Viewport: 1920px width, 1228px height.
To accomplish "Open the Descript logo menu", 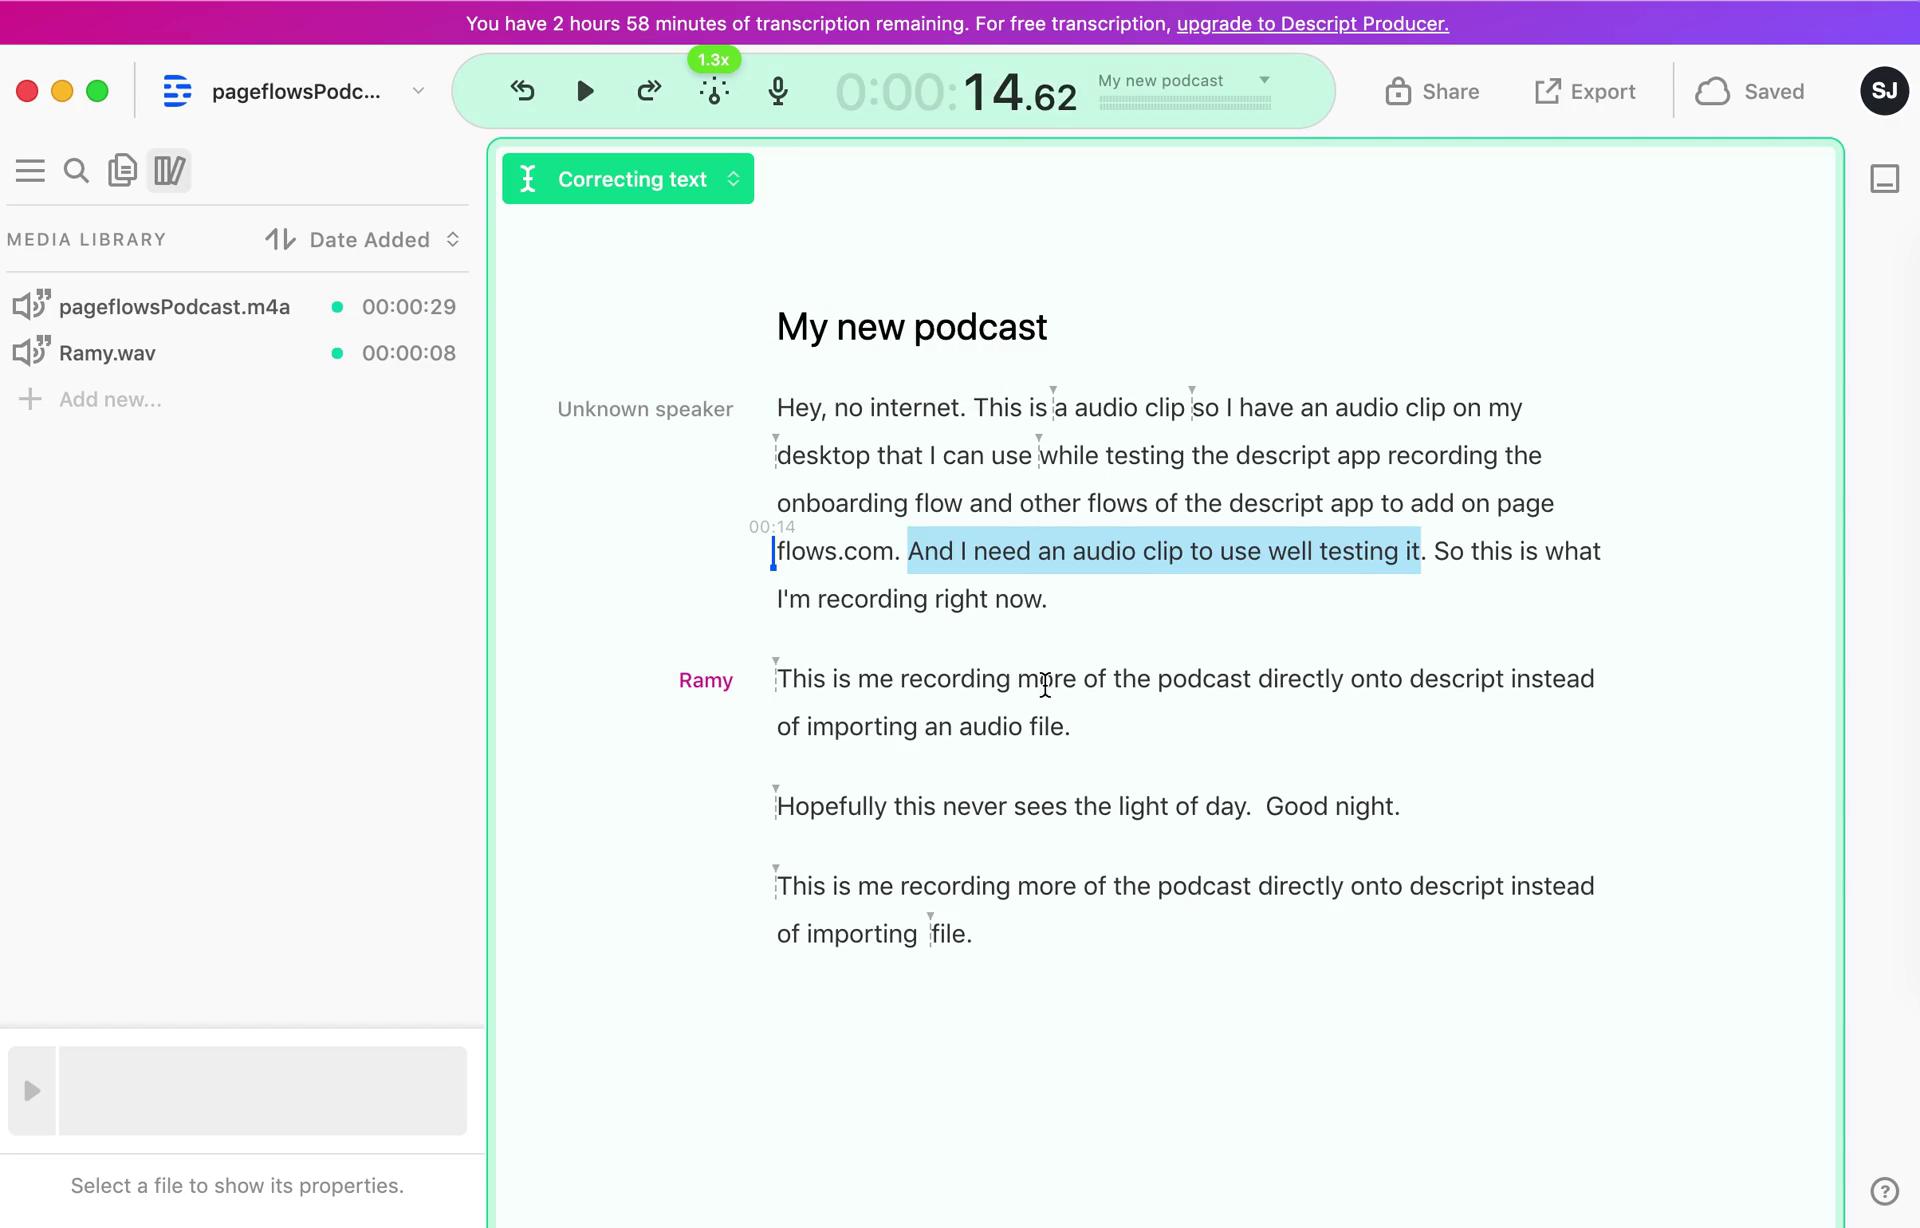I will [x=177, y=91].
